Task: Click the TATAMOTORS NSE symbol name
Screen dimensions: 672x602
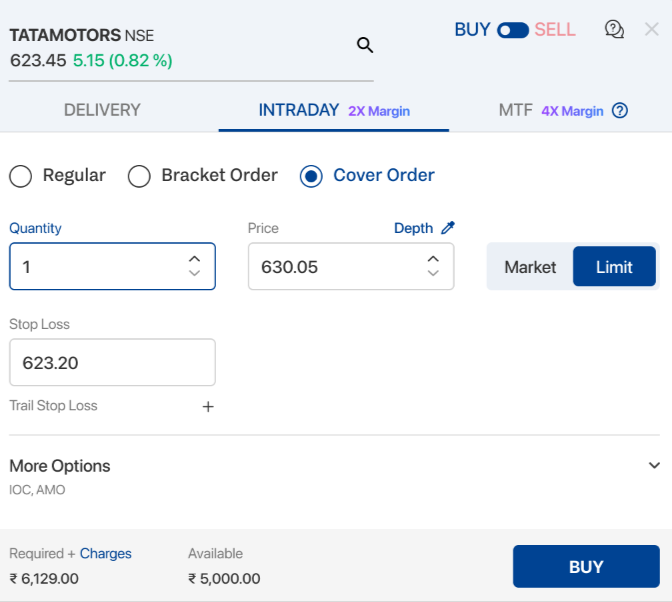Action: point(81,35)
